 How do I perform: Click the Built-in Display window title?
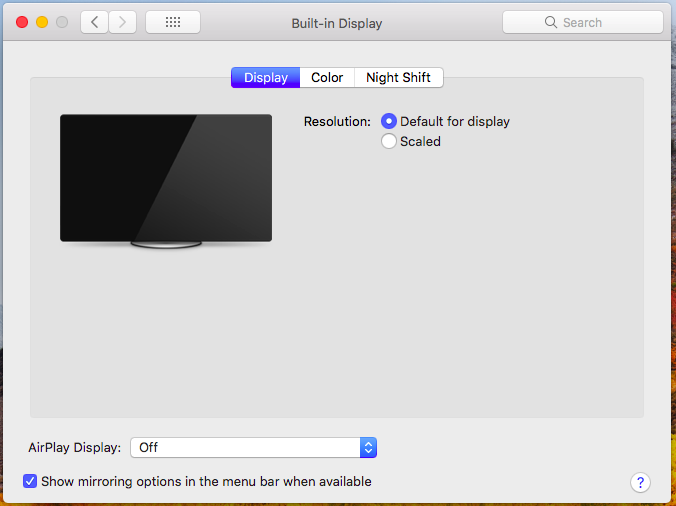click(x=337, y=22)
